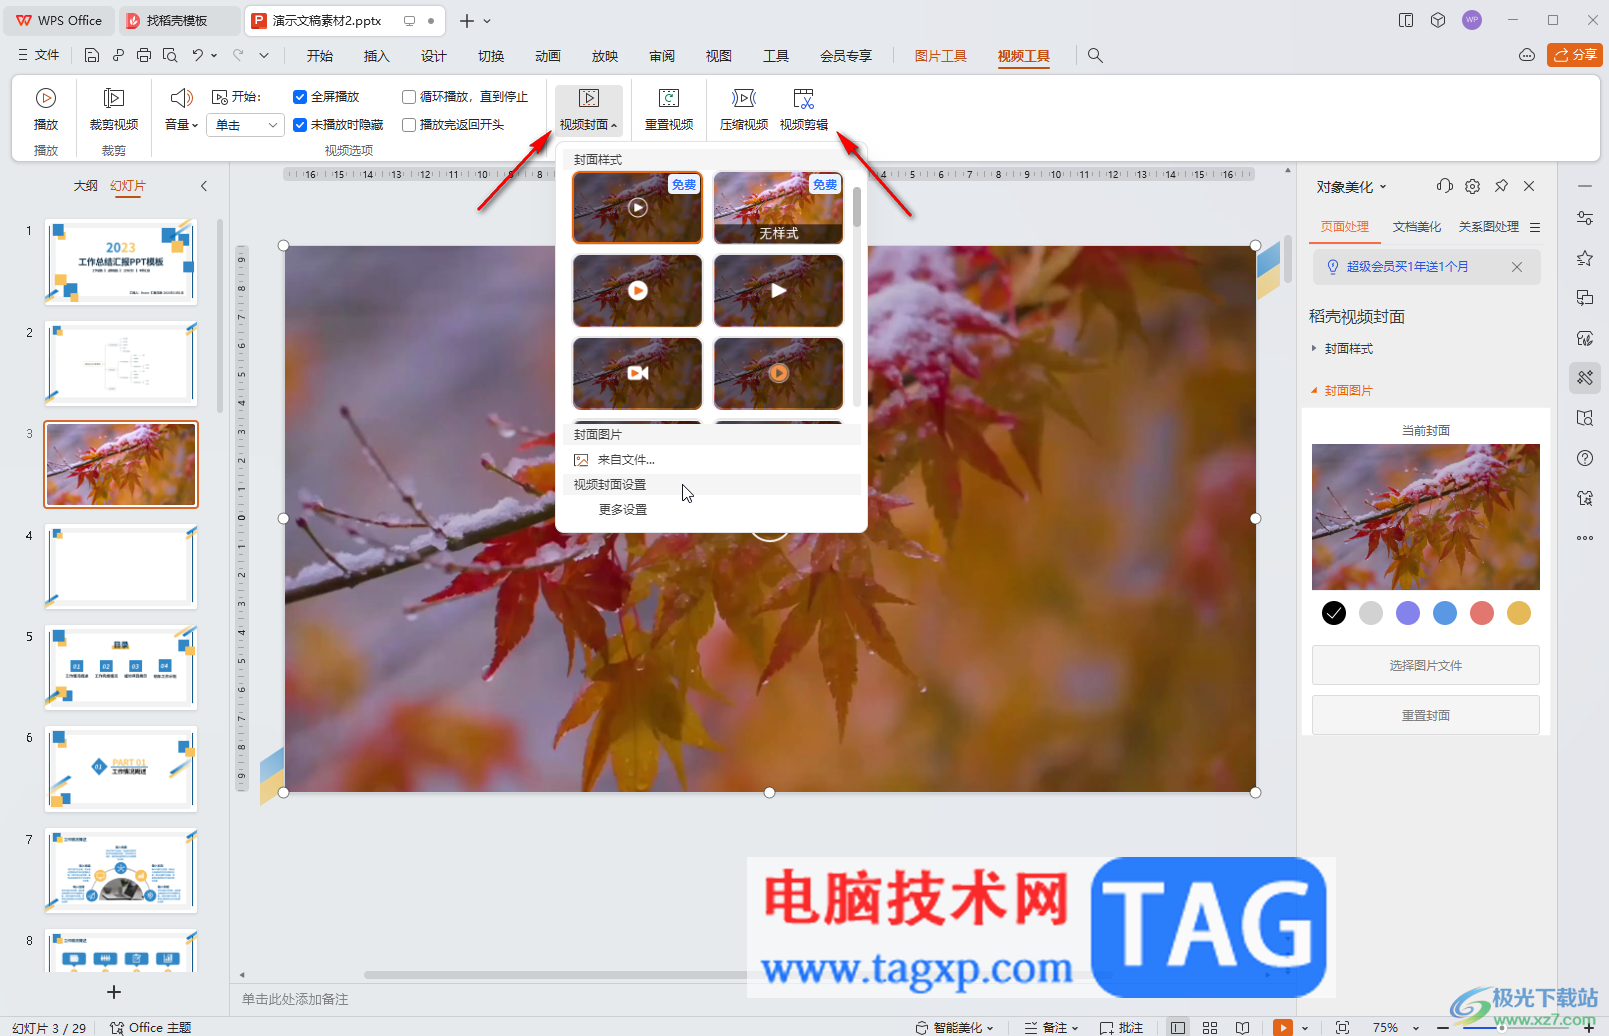Close the promo banner with X
1609x1036 pixels.
point(1517,267)
